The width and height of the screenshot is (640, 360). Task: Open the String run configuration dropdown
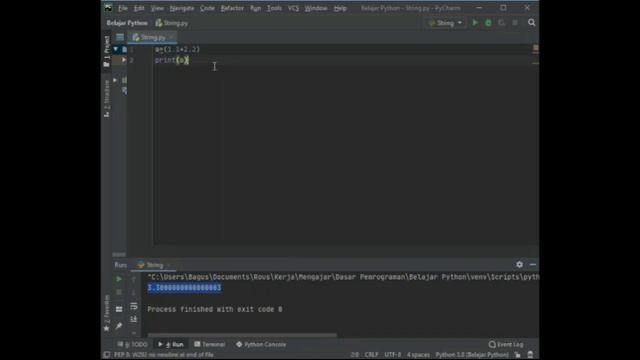point(445,23)
